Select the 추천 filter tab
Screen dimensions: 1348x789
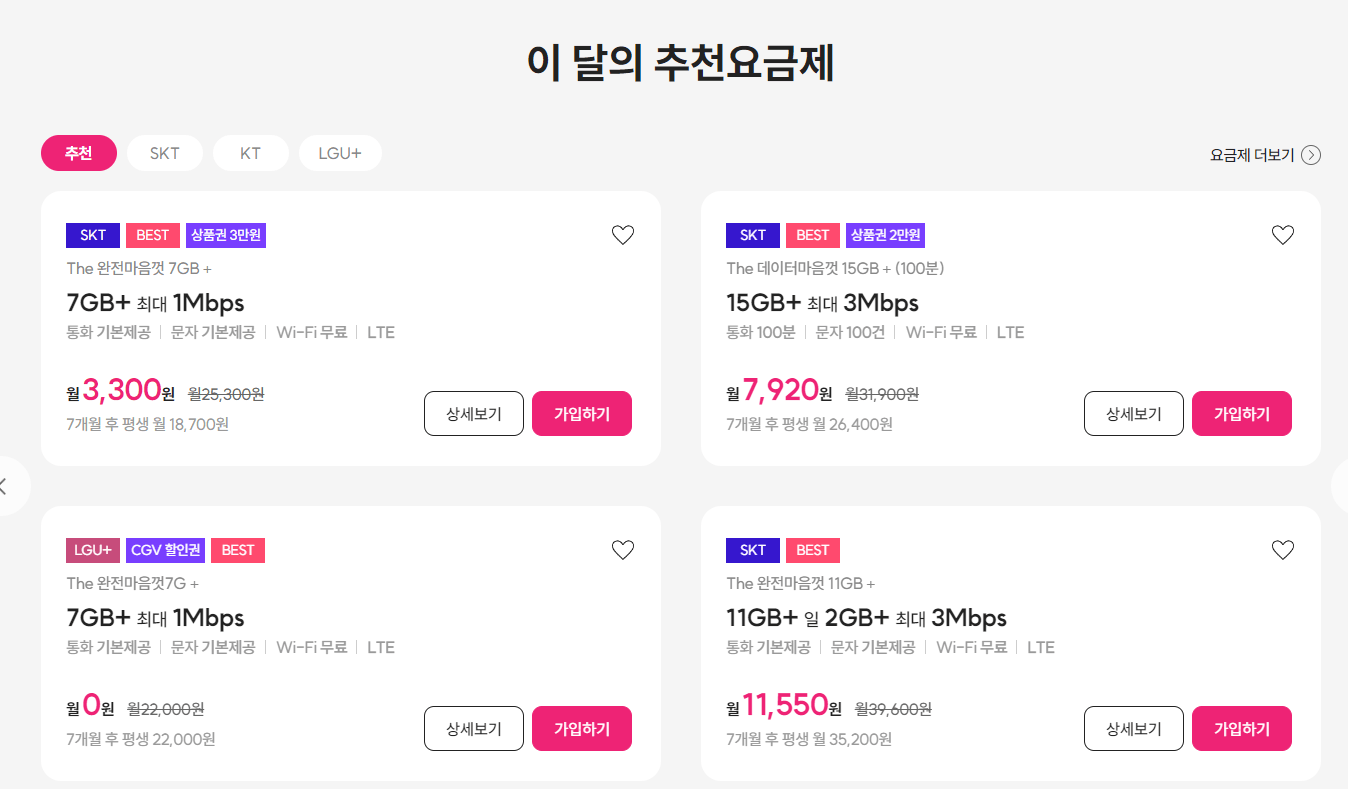[x=78, y=153]
